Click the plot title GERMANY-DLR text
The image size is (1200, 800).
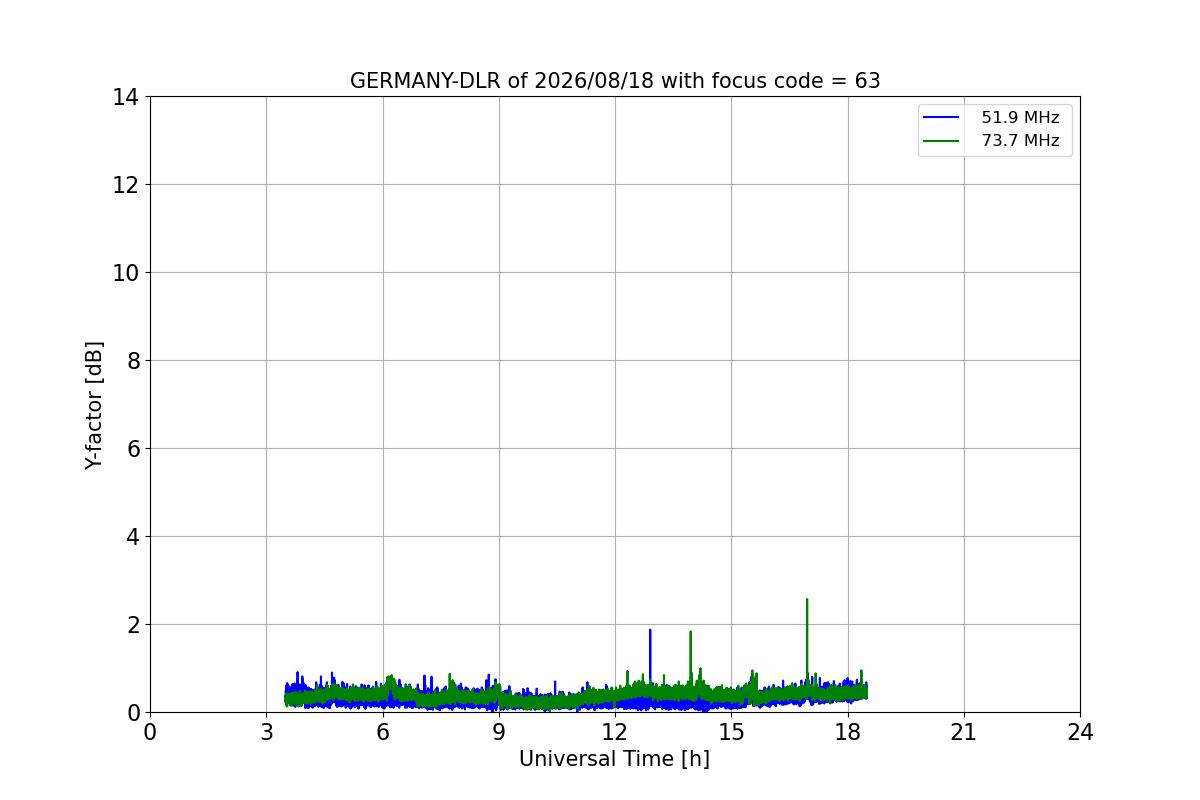[615, 81]
